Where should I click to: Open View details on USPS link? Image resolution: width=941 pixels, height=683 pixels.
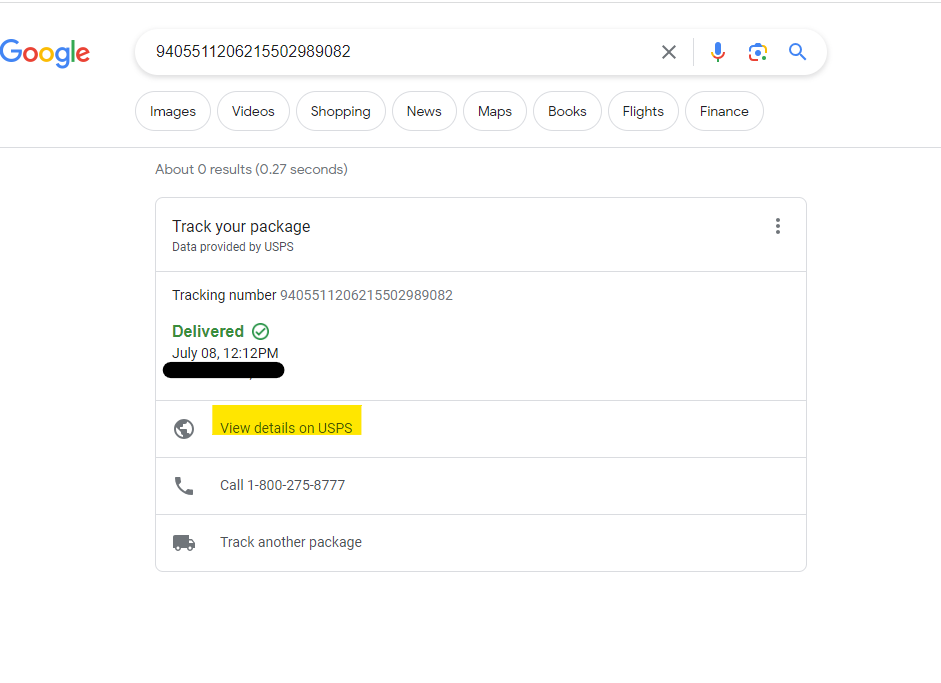286,428
